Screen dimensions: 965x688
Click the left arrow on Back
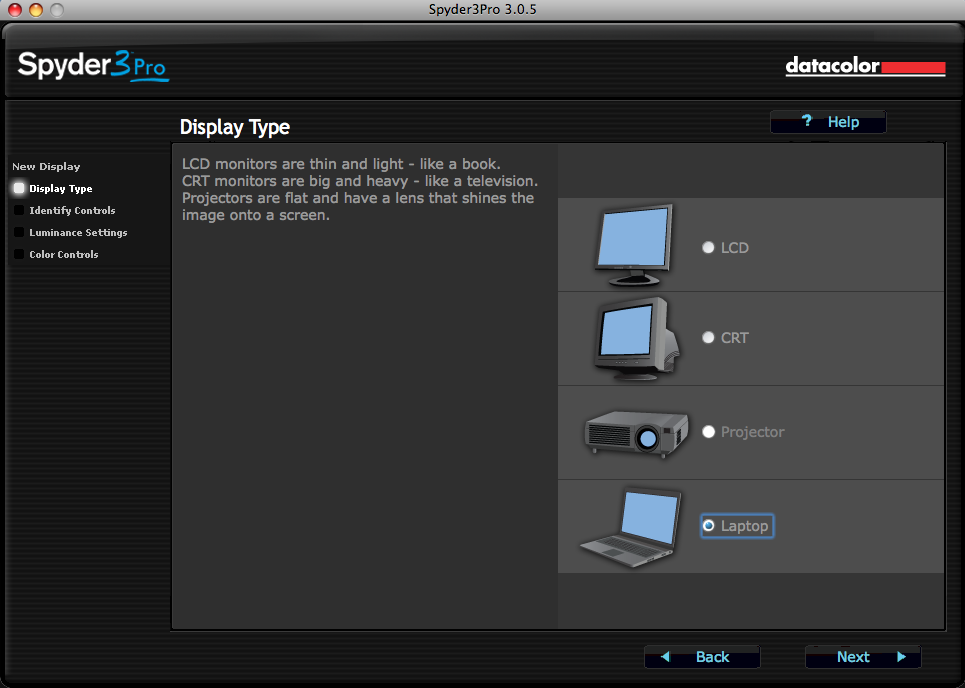[665, 657]
